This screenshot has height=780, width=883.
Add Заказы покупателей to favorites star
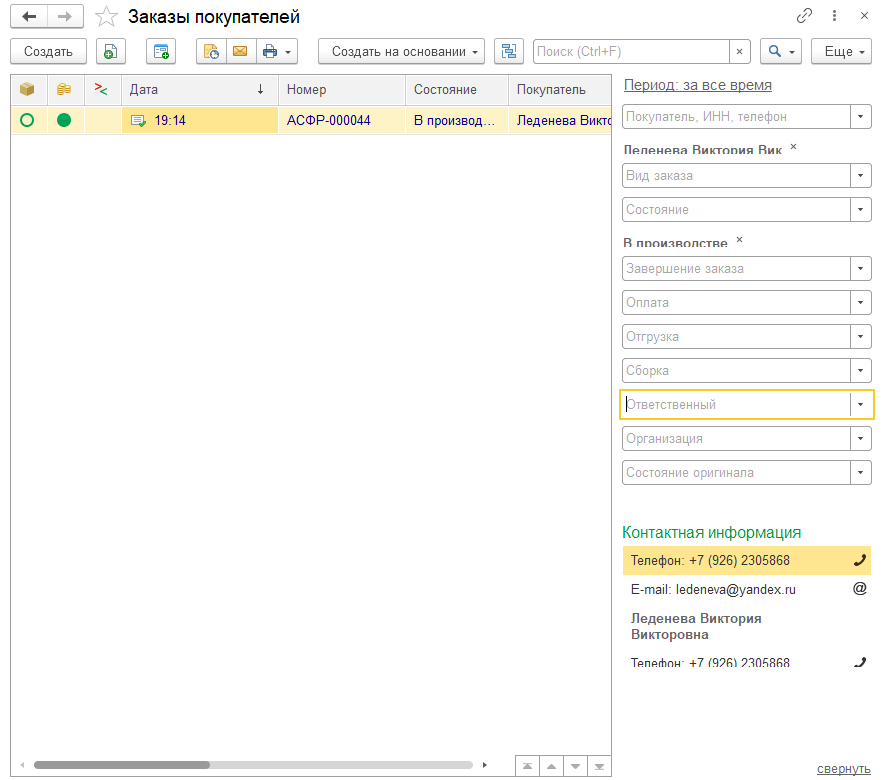tap(105, 17)
